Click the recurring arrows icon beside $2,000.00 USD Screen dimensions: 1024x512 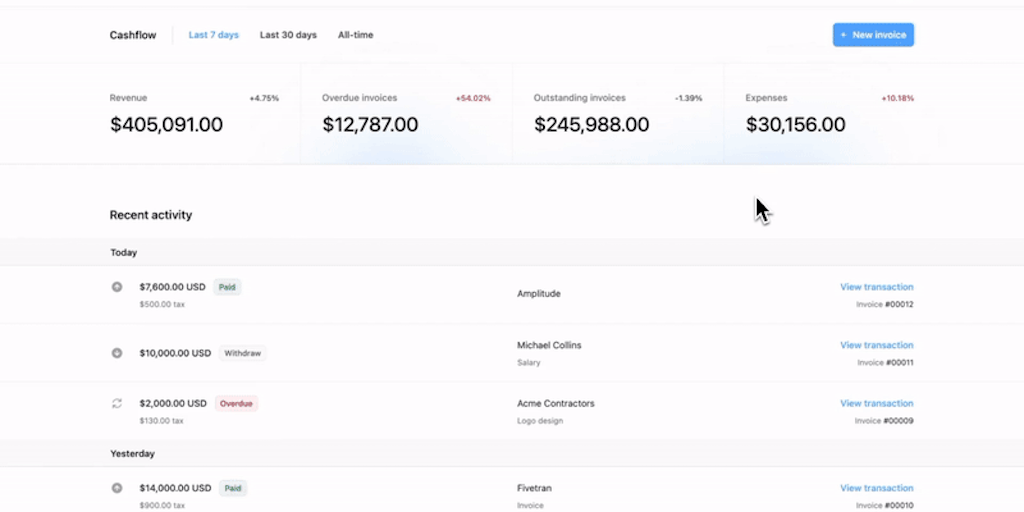pos(117,404)
